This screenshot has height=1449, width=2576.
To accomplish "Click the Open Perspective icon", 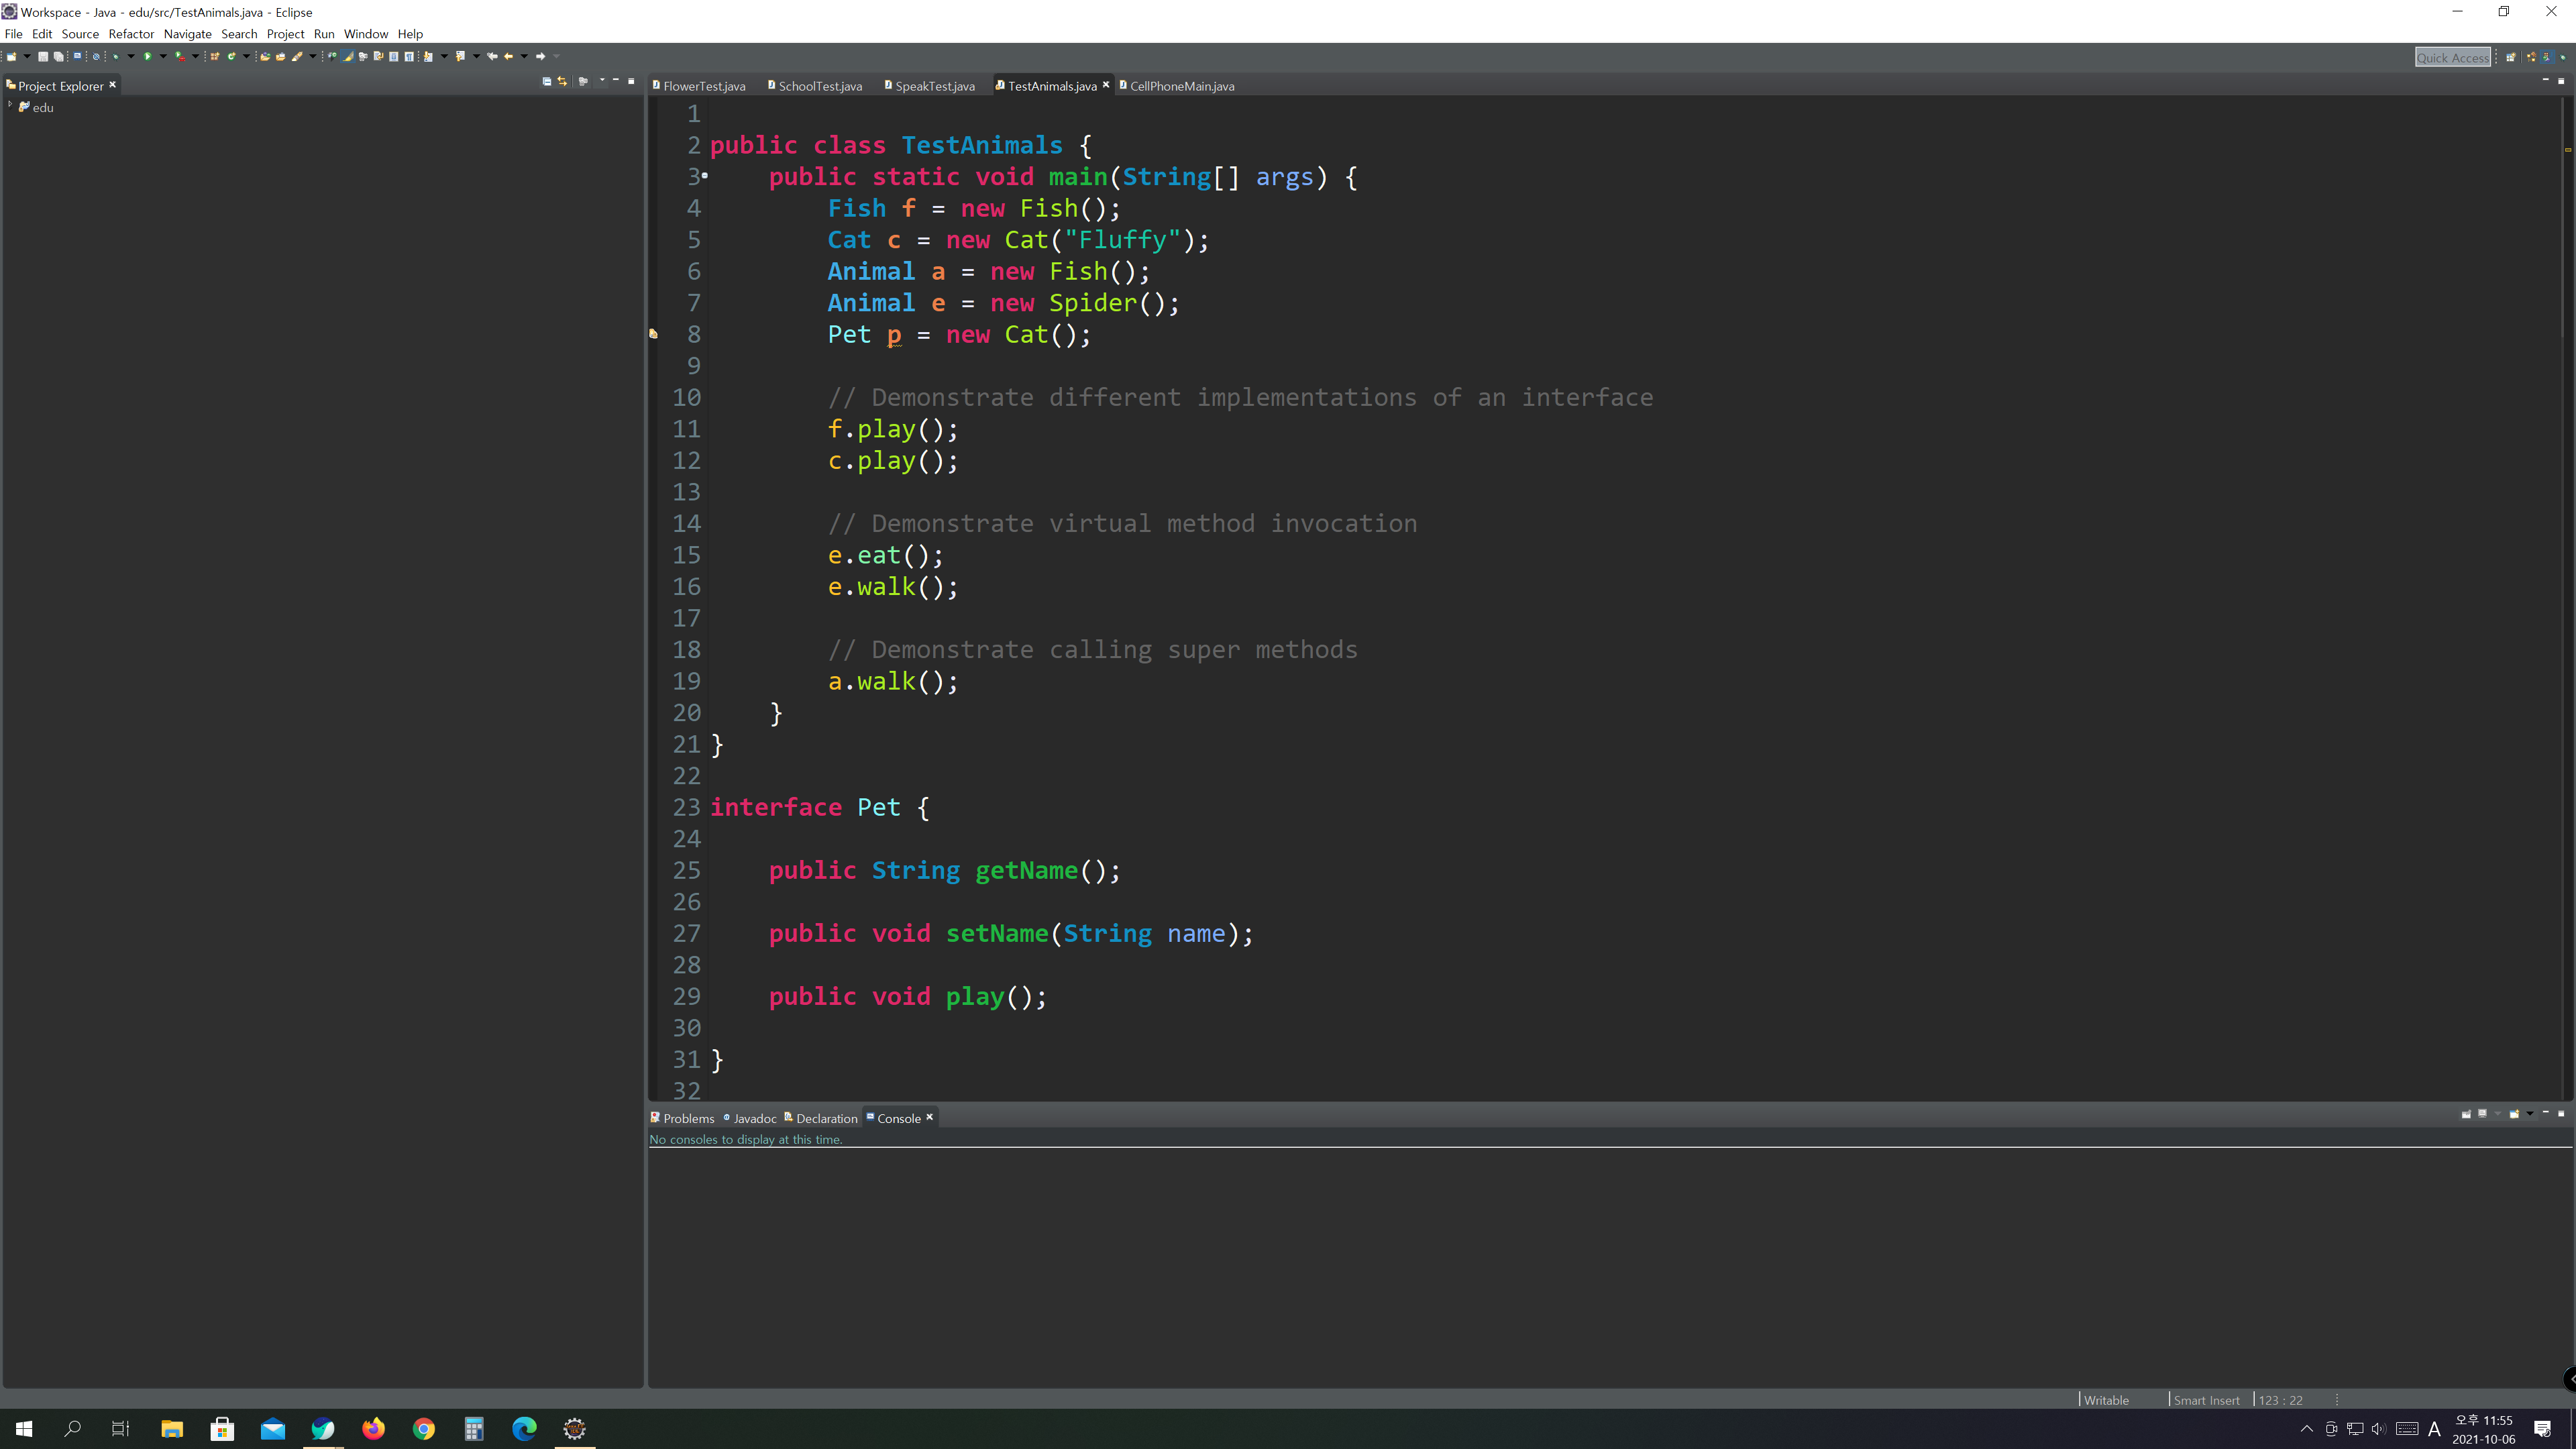I will (2511, 57).
